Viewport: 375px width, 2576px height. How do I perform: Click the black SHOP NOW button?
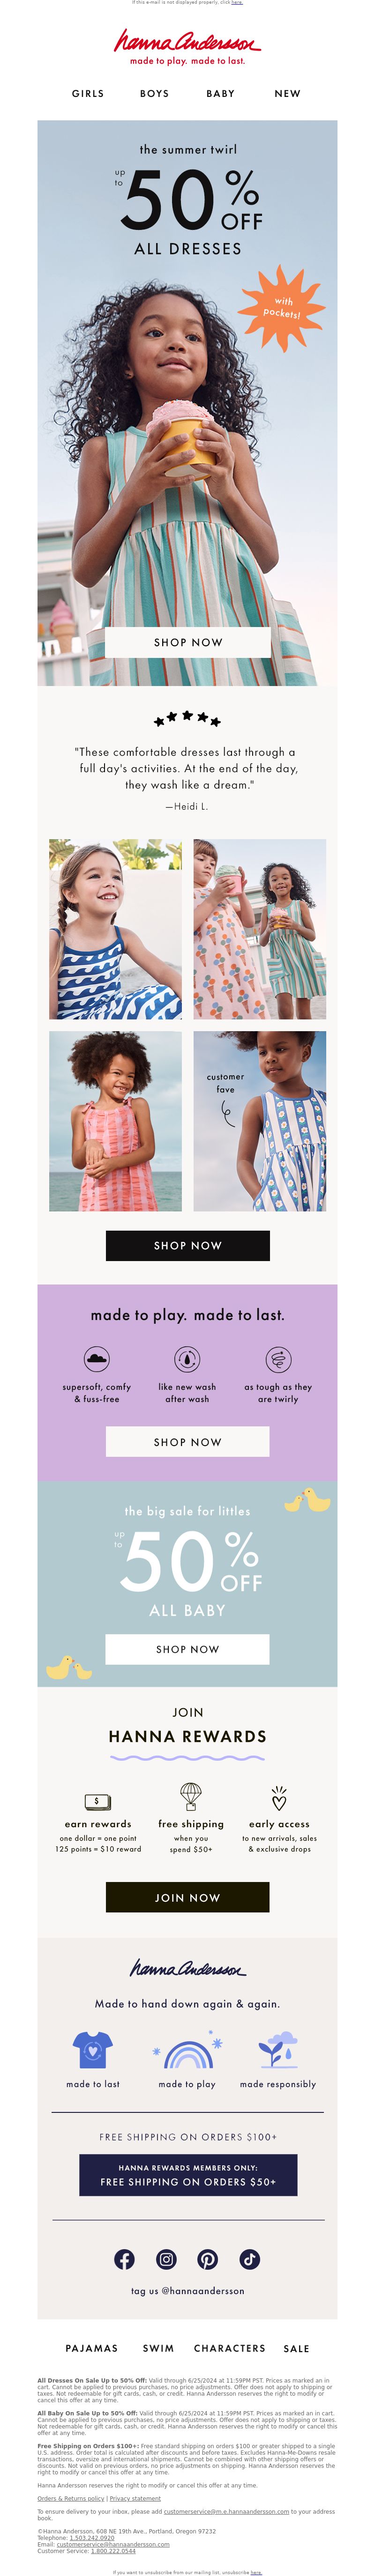pos(188,1245)
